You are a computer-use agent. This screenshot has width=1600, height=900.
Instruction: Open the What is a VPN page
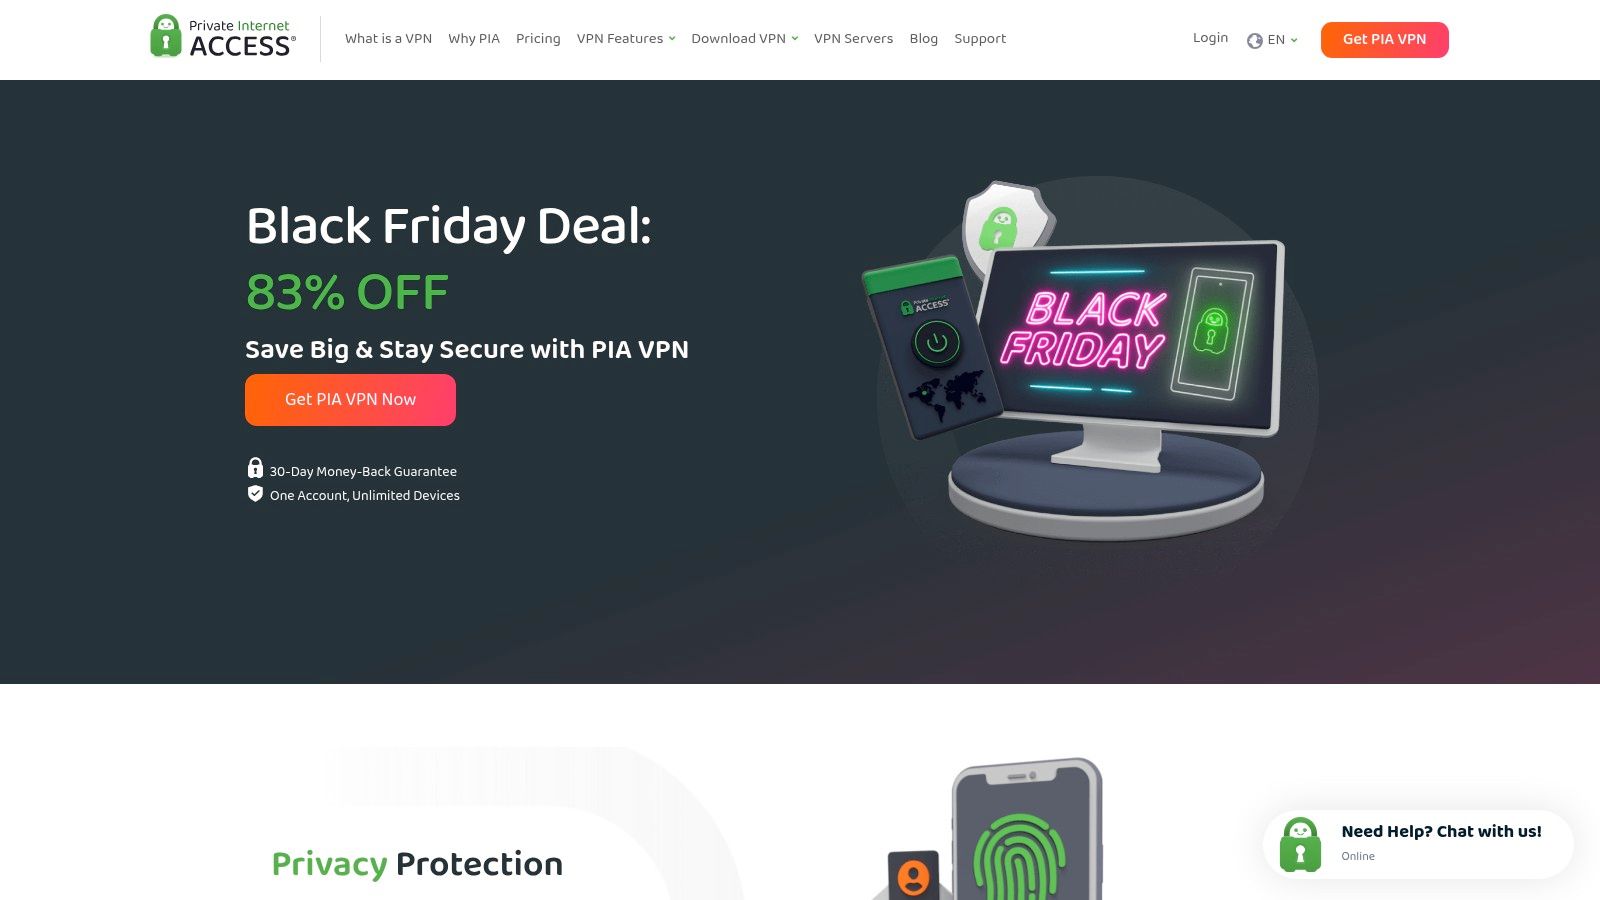coord(388,39)
